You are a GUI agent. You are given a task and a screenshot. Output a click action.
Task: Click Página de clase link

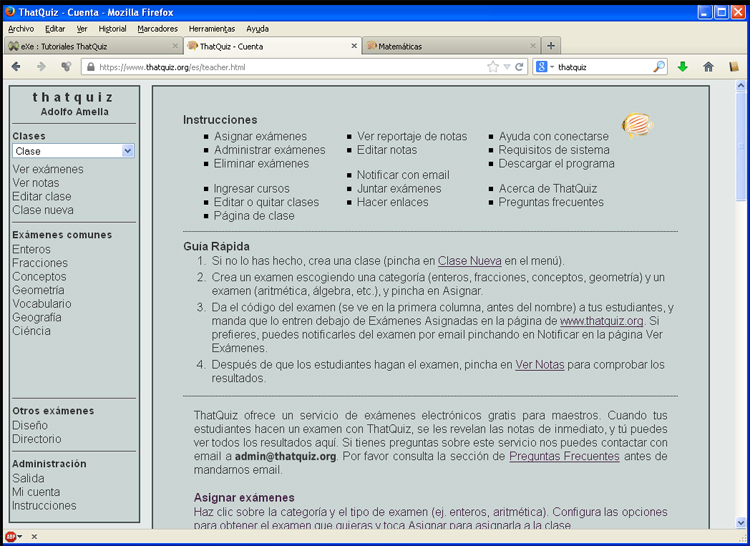click(x=254, y=216)
